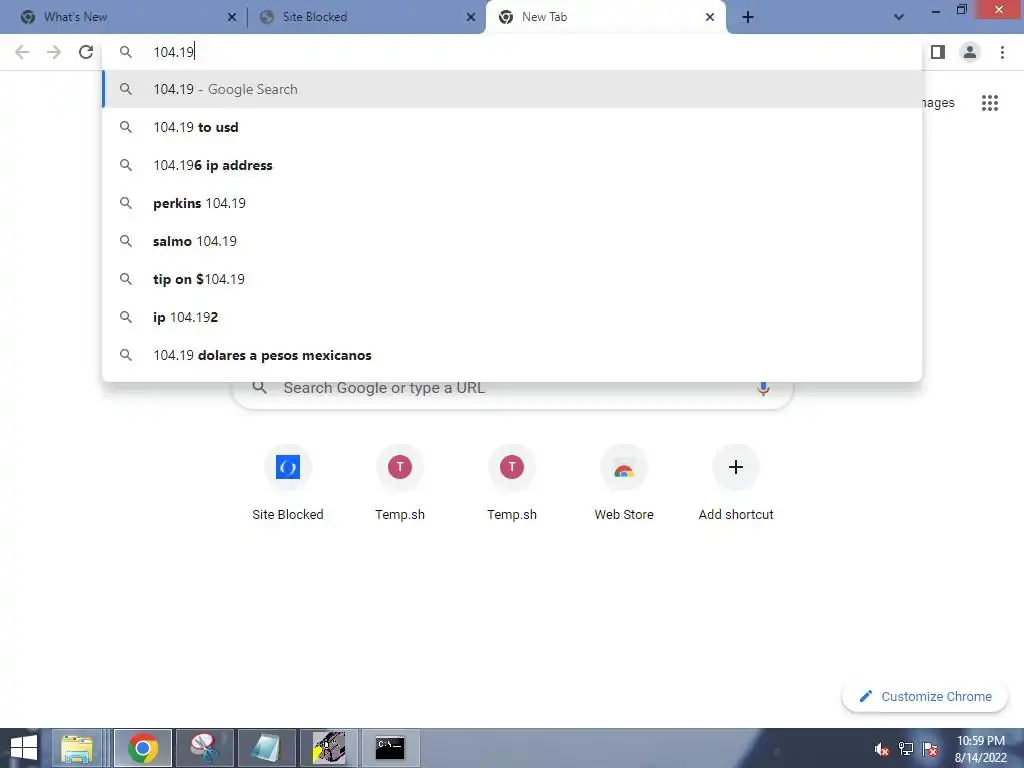Reload the page with the refresh icon
Viewport: 1024px width, 768px height.
[86, 52]
